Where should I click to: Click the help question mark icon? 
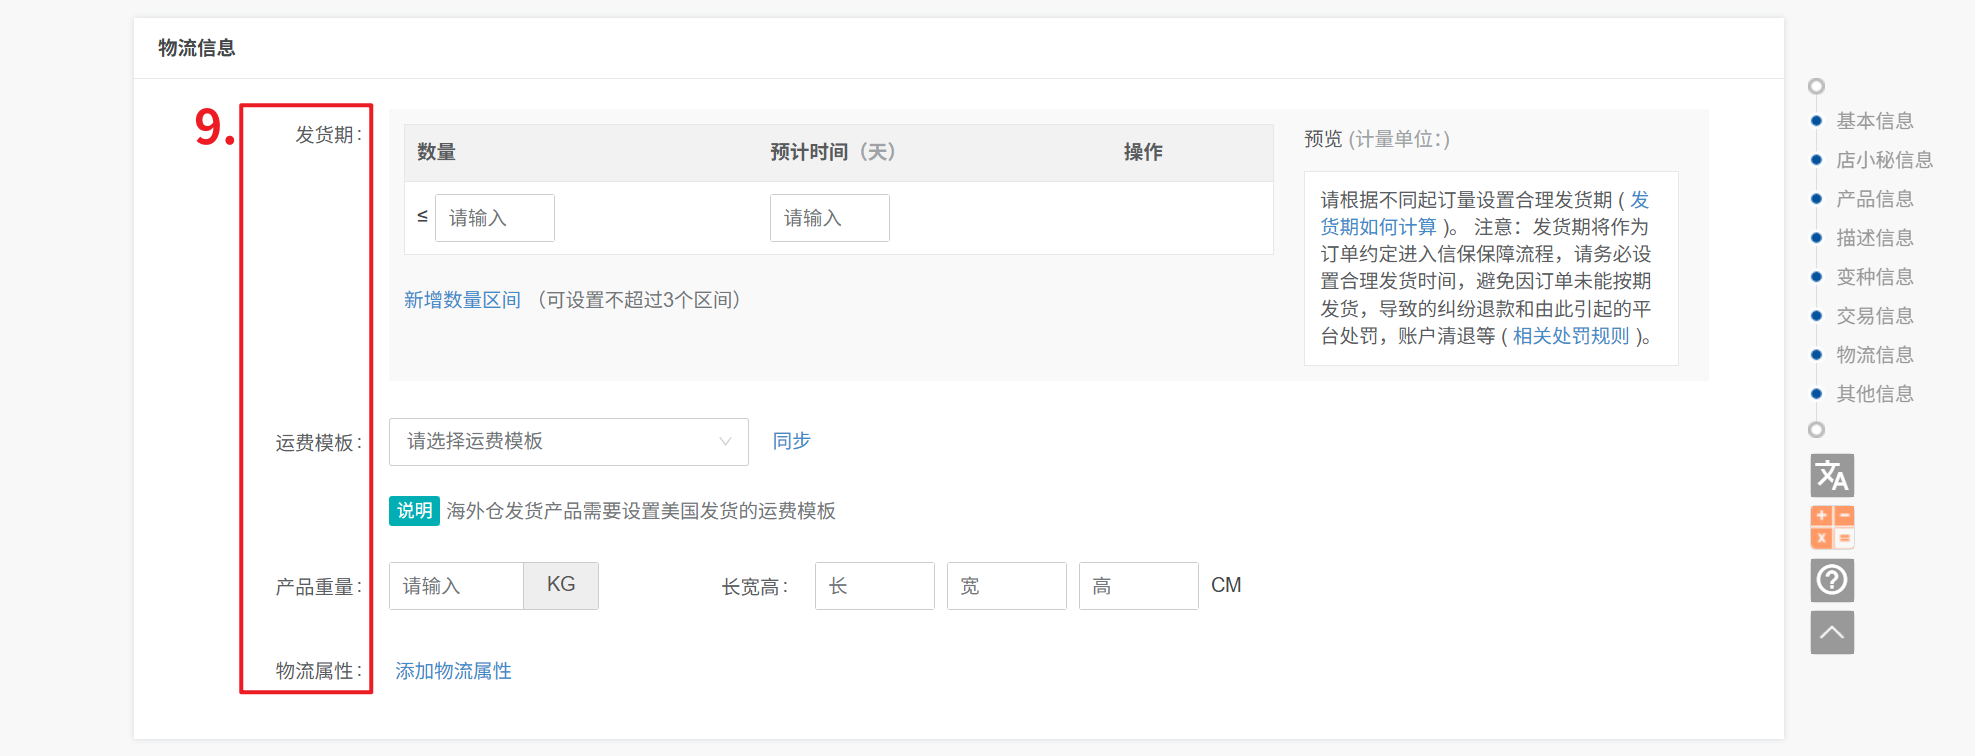coord(1831,580)
